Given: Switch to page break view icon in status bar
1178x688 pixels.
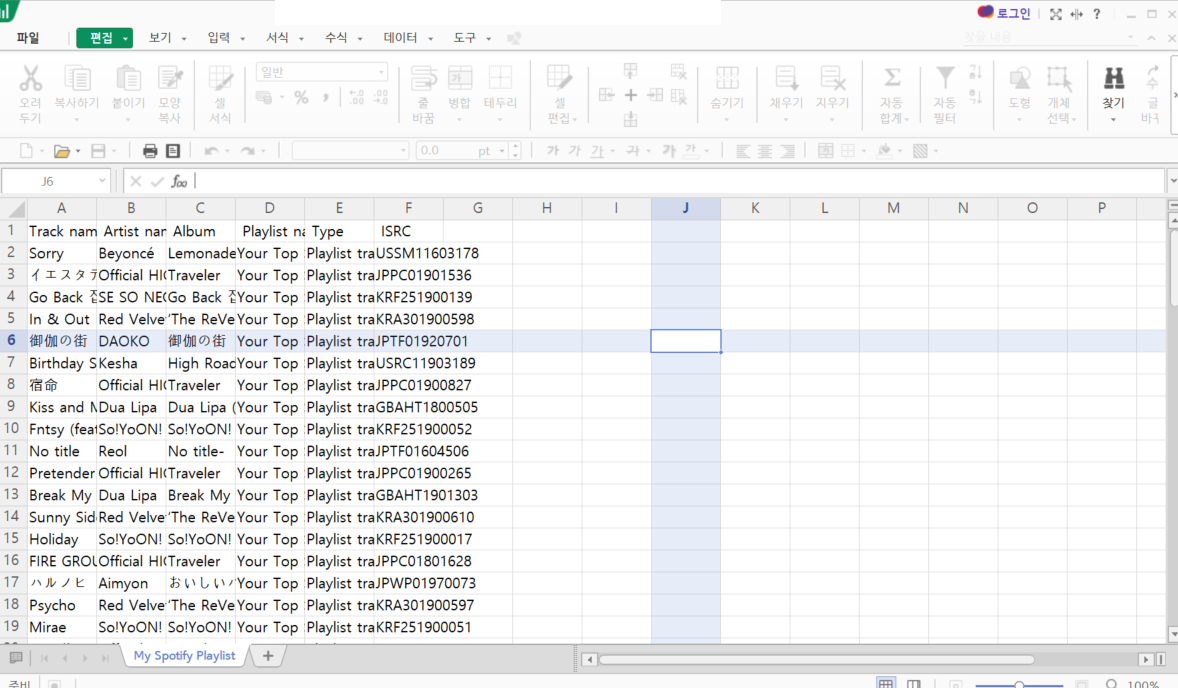Looking at the screenshot, I should pos(914,683).
